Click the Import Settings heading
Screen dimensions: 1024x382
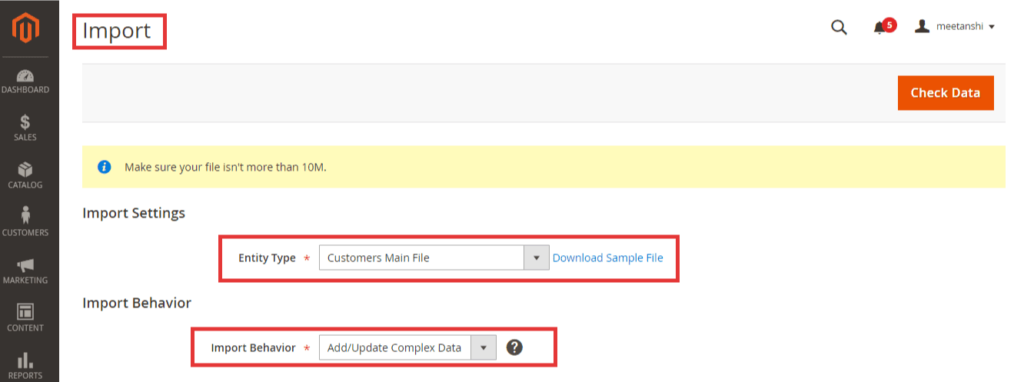tap(134, 214)
